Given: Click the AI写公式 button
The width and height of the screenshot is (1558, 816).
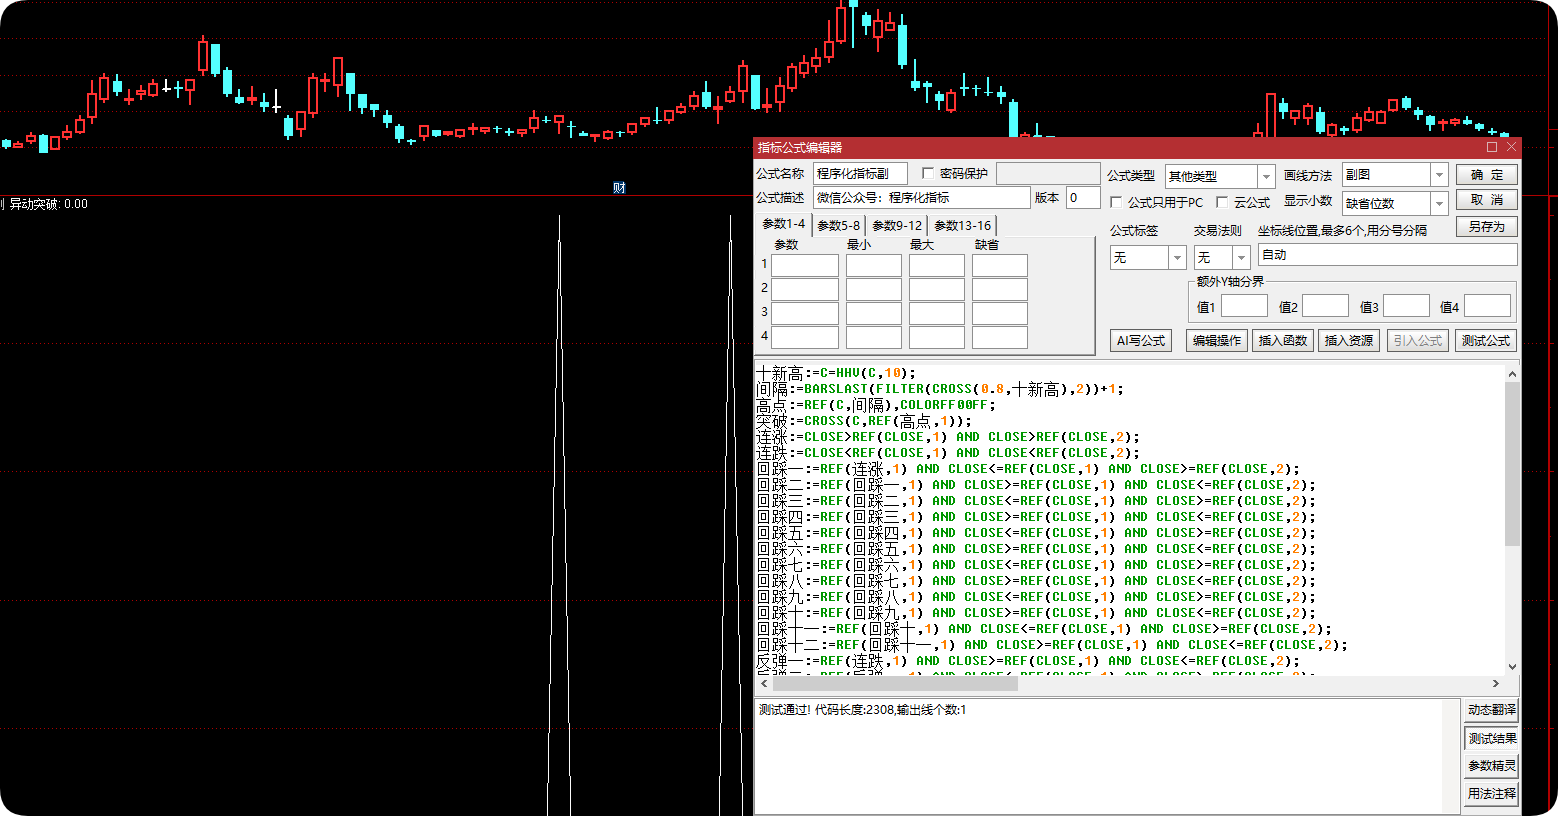Looking at the screenshot, I should (1141, 341).
